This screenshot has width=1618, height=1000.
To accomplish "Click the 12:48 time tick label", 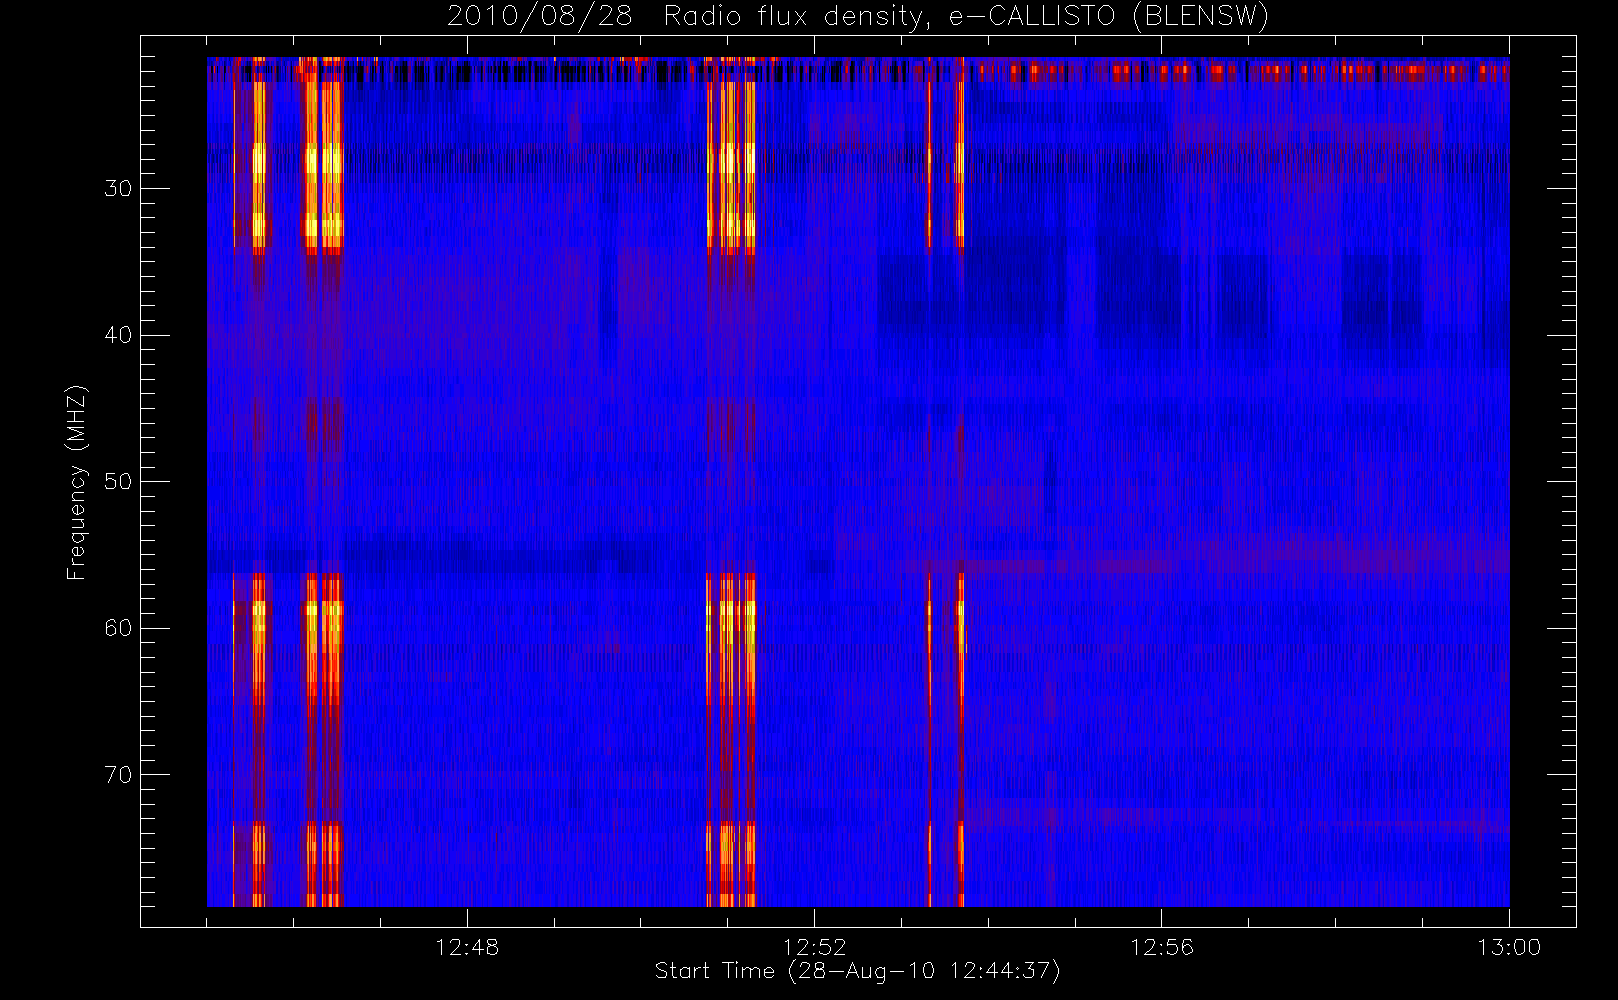I will [x=467, y=947].
